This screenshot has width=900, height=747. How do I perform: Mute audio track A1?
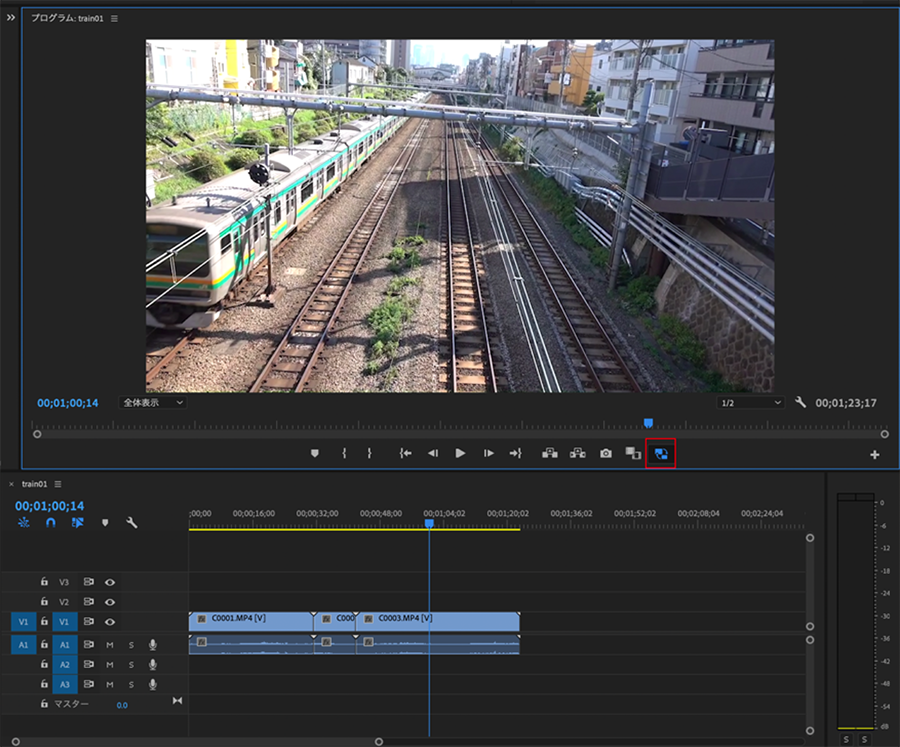coord(110,645)
